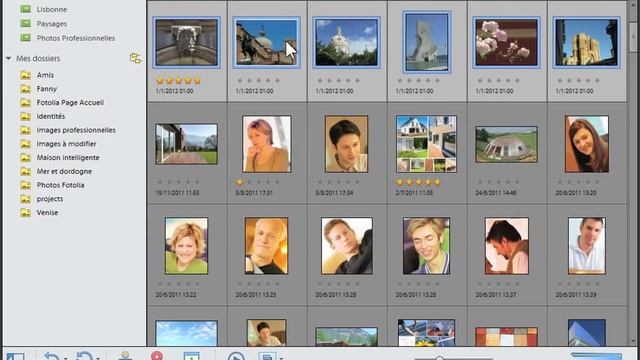Select the reclining man in black thumbnail
The height and width of the screenshot is (360, 640).
tap(347, 246)
